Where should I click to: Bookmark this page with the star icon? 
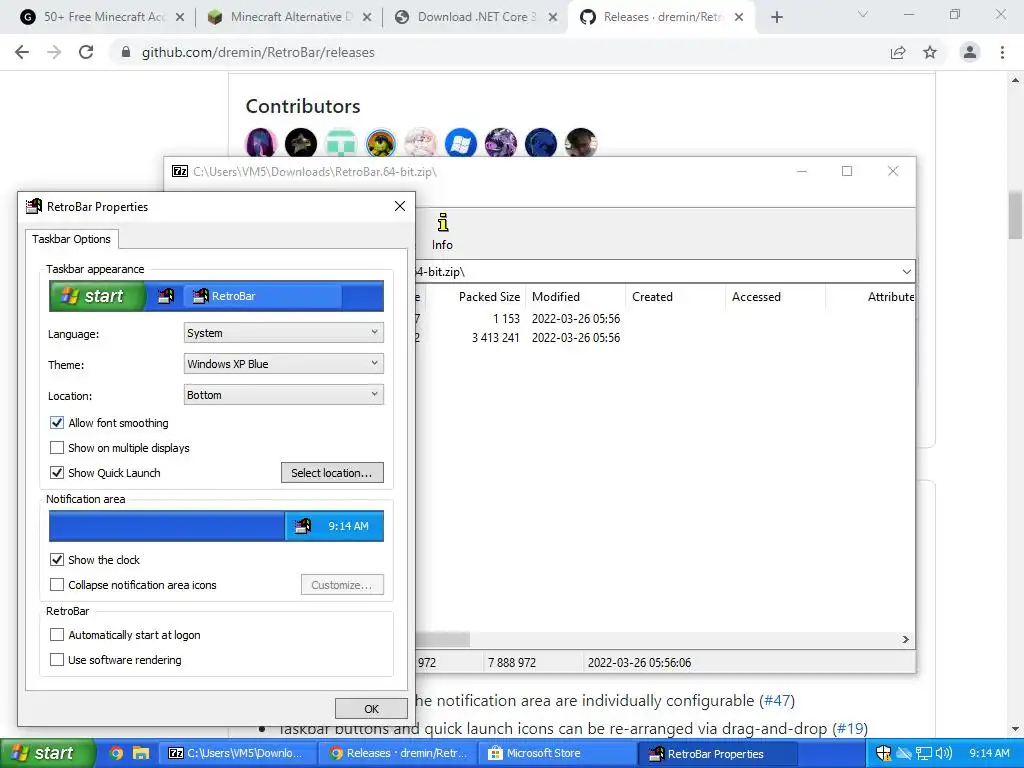point(930,52)
